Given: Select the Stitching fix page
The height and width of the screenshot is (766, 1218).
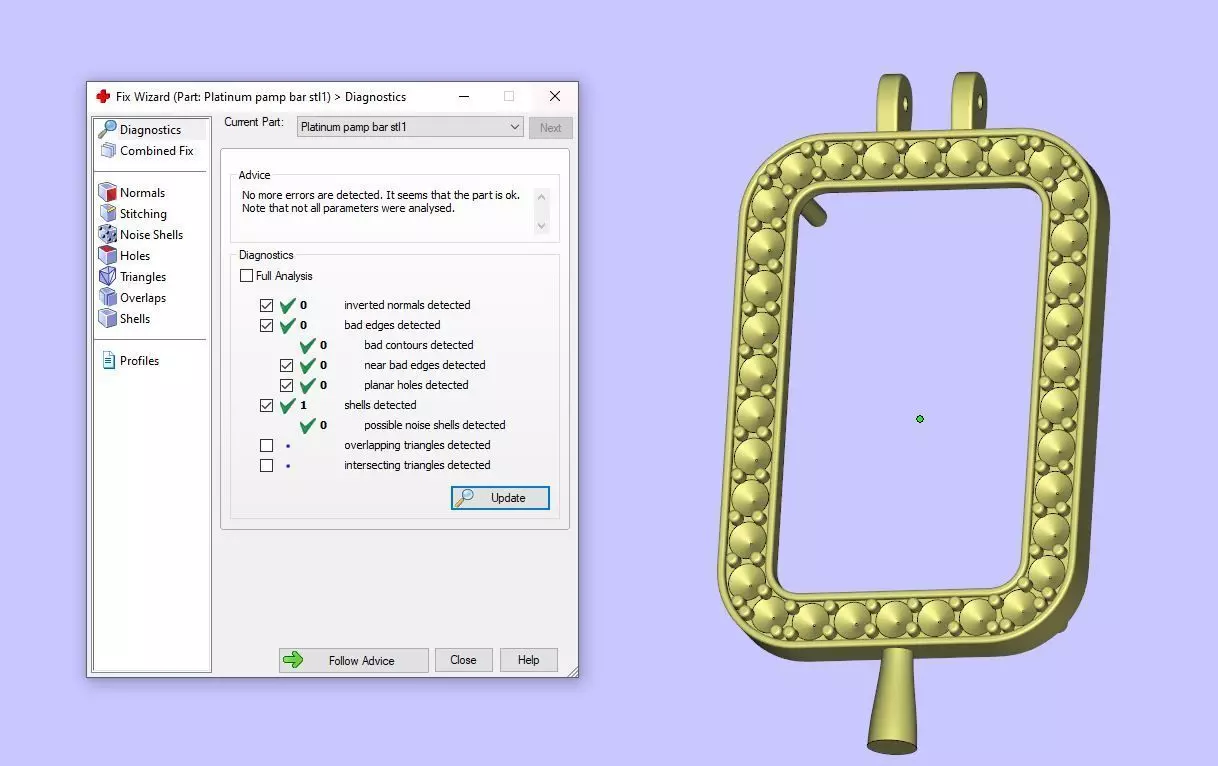Looking at the screenshot, I should [x=133, y=213].
